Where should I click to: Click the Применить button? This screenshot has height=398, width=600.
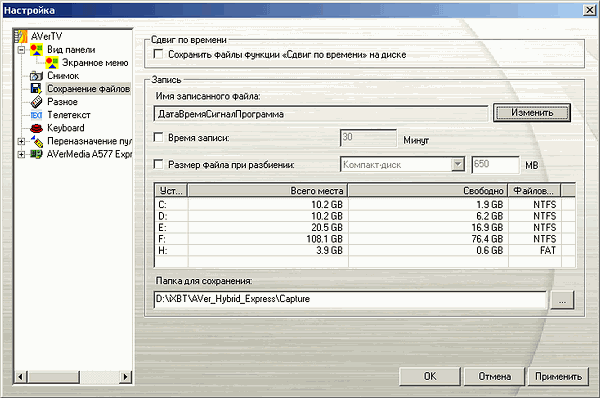558,377
